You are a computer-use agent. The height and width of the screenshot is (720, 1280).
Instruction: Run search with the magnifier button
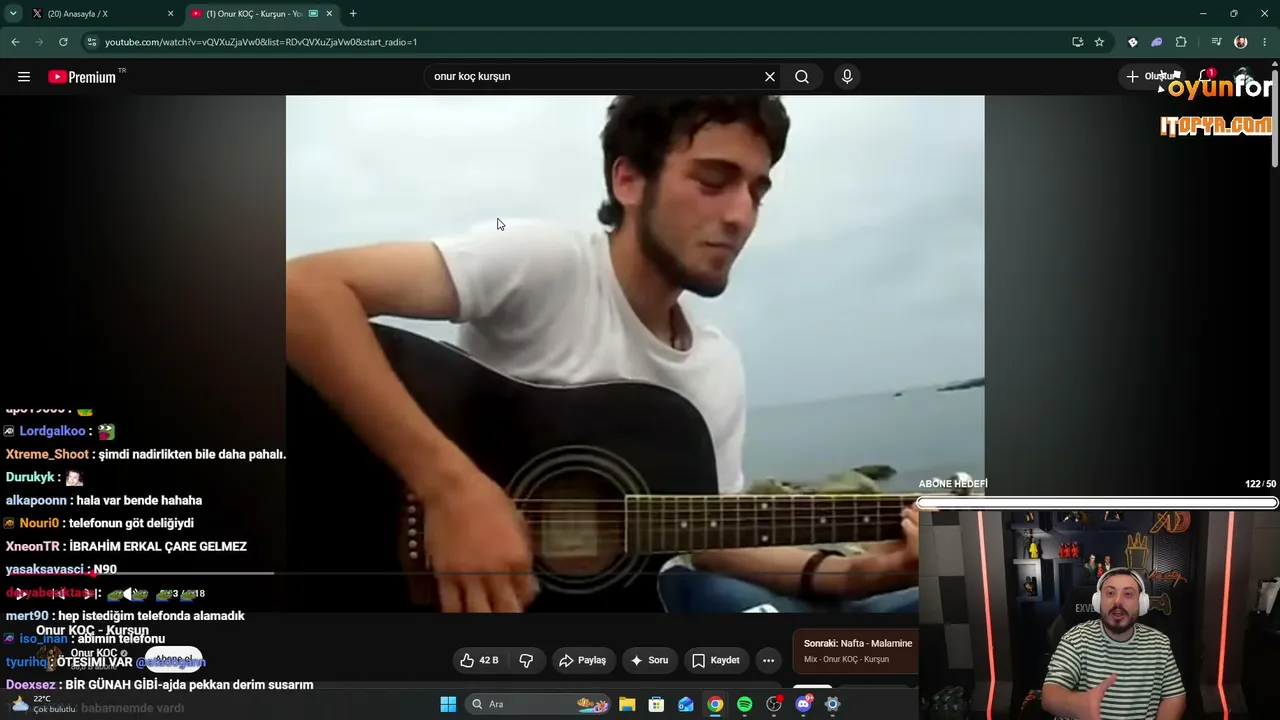[802, 77]
